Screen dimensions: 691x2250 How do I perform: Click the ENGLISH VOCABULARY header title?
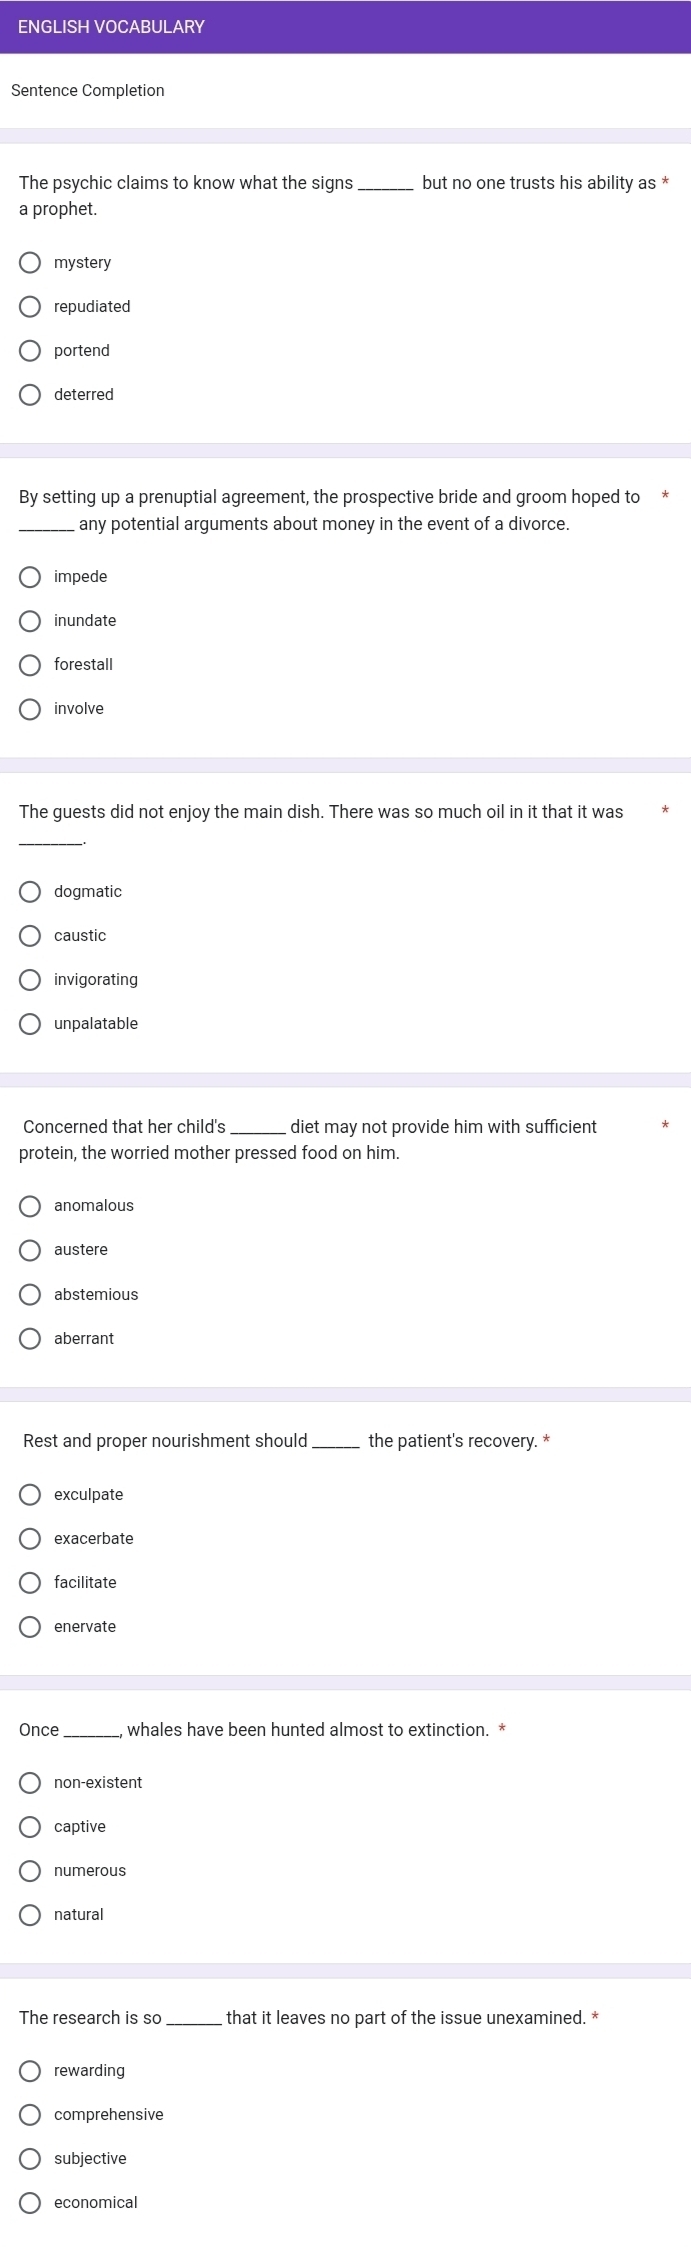pos(111,27)
